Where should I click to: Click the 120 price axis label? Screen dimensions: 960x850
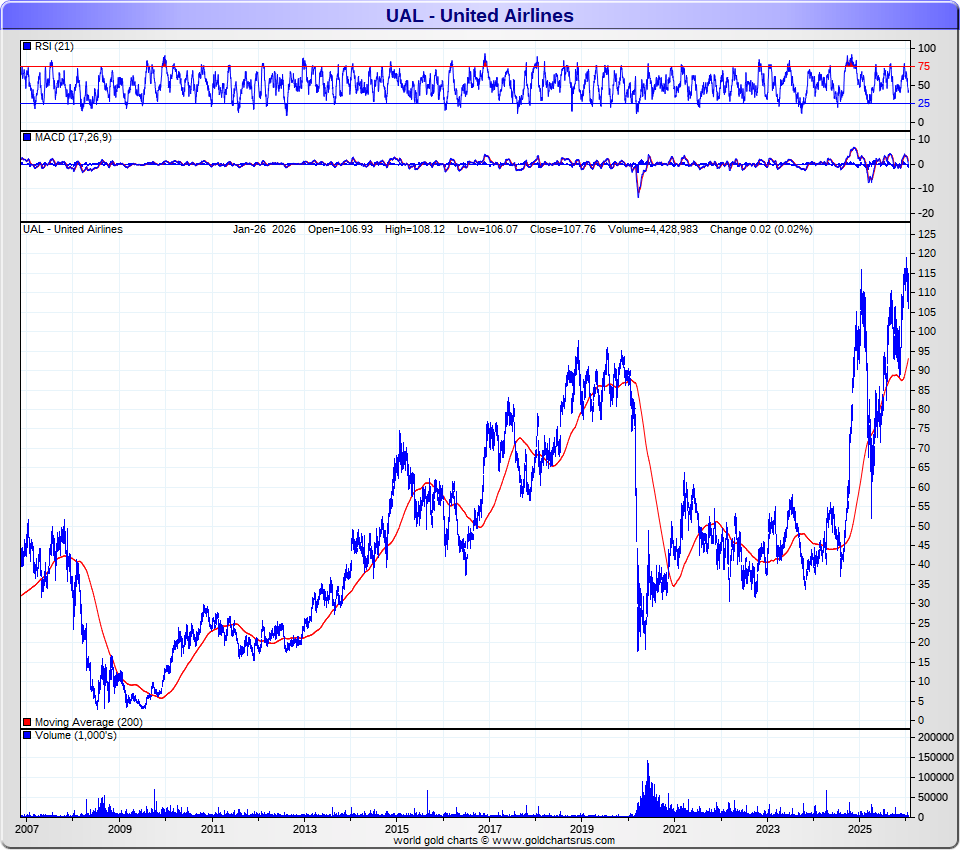[927, 253]
